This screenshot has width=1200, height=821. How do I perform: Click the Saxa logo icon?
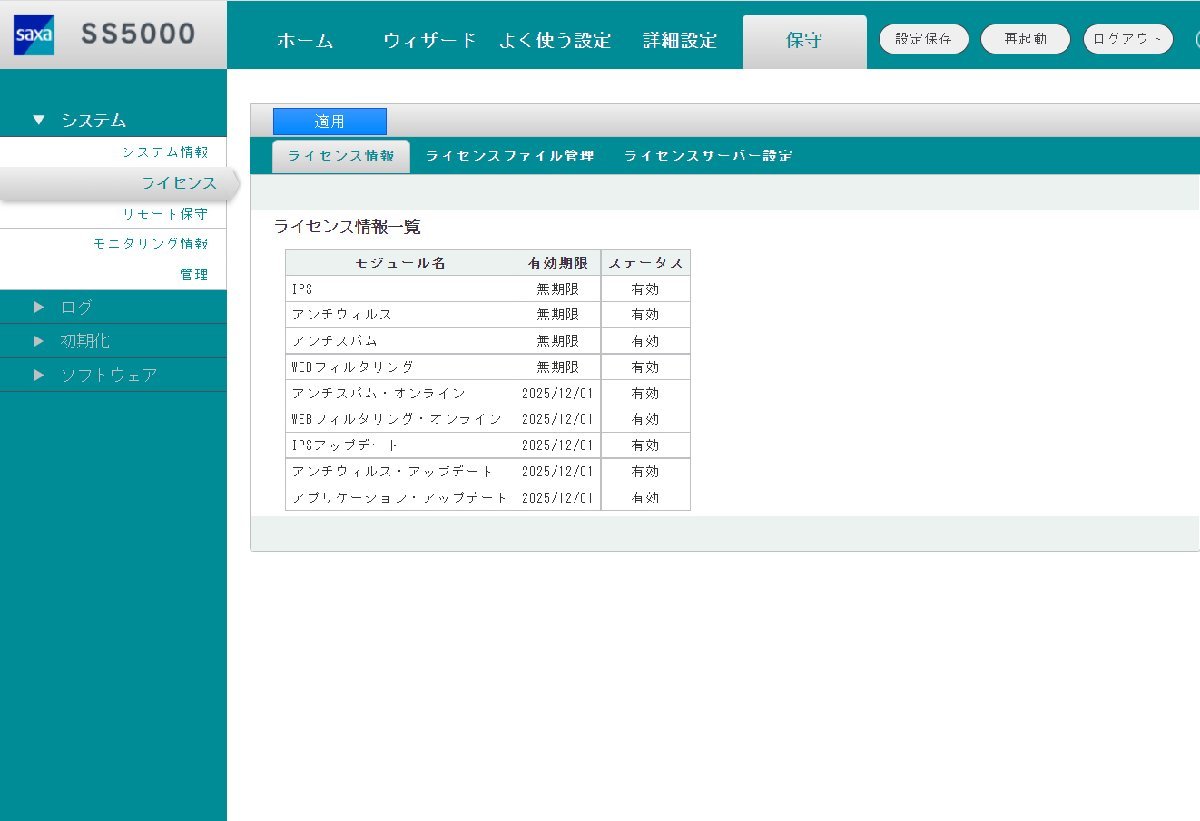click(x=34, y=35)
